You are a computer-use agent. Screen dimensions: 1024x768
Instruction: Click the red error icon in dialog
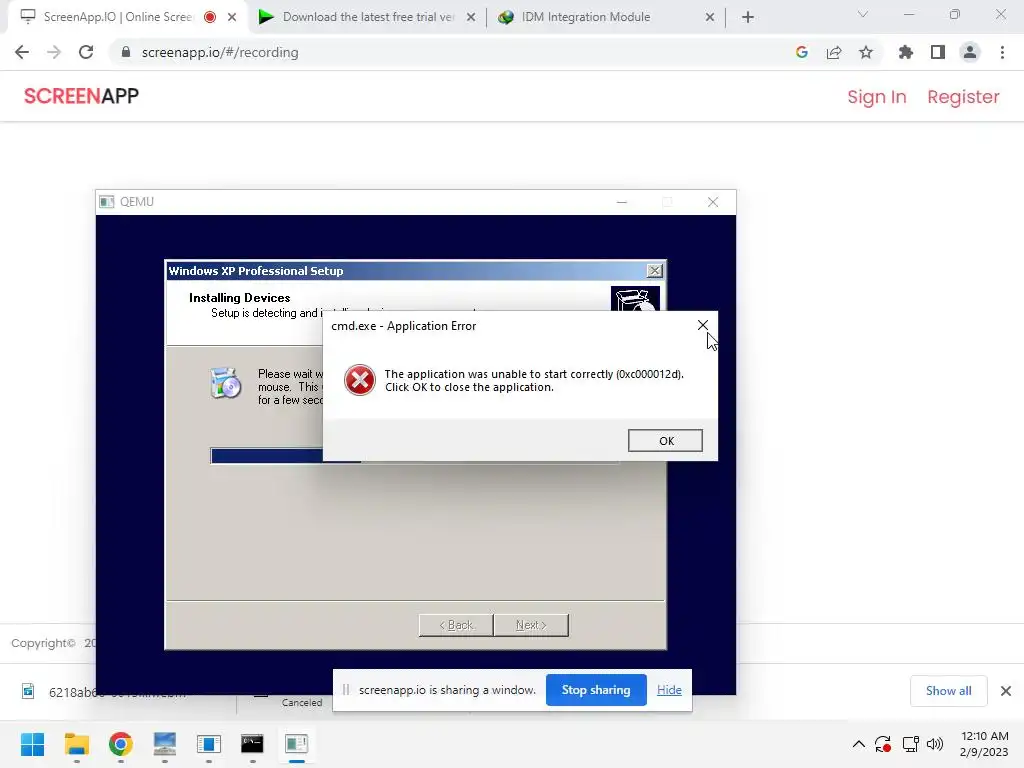point(360,380)
